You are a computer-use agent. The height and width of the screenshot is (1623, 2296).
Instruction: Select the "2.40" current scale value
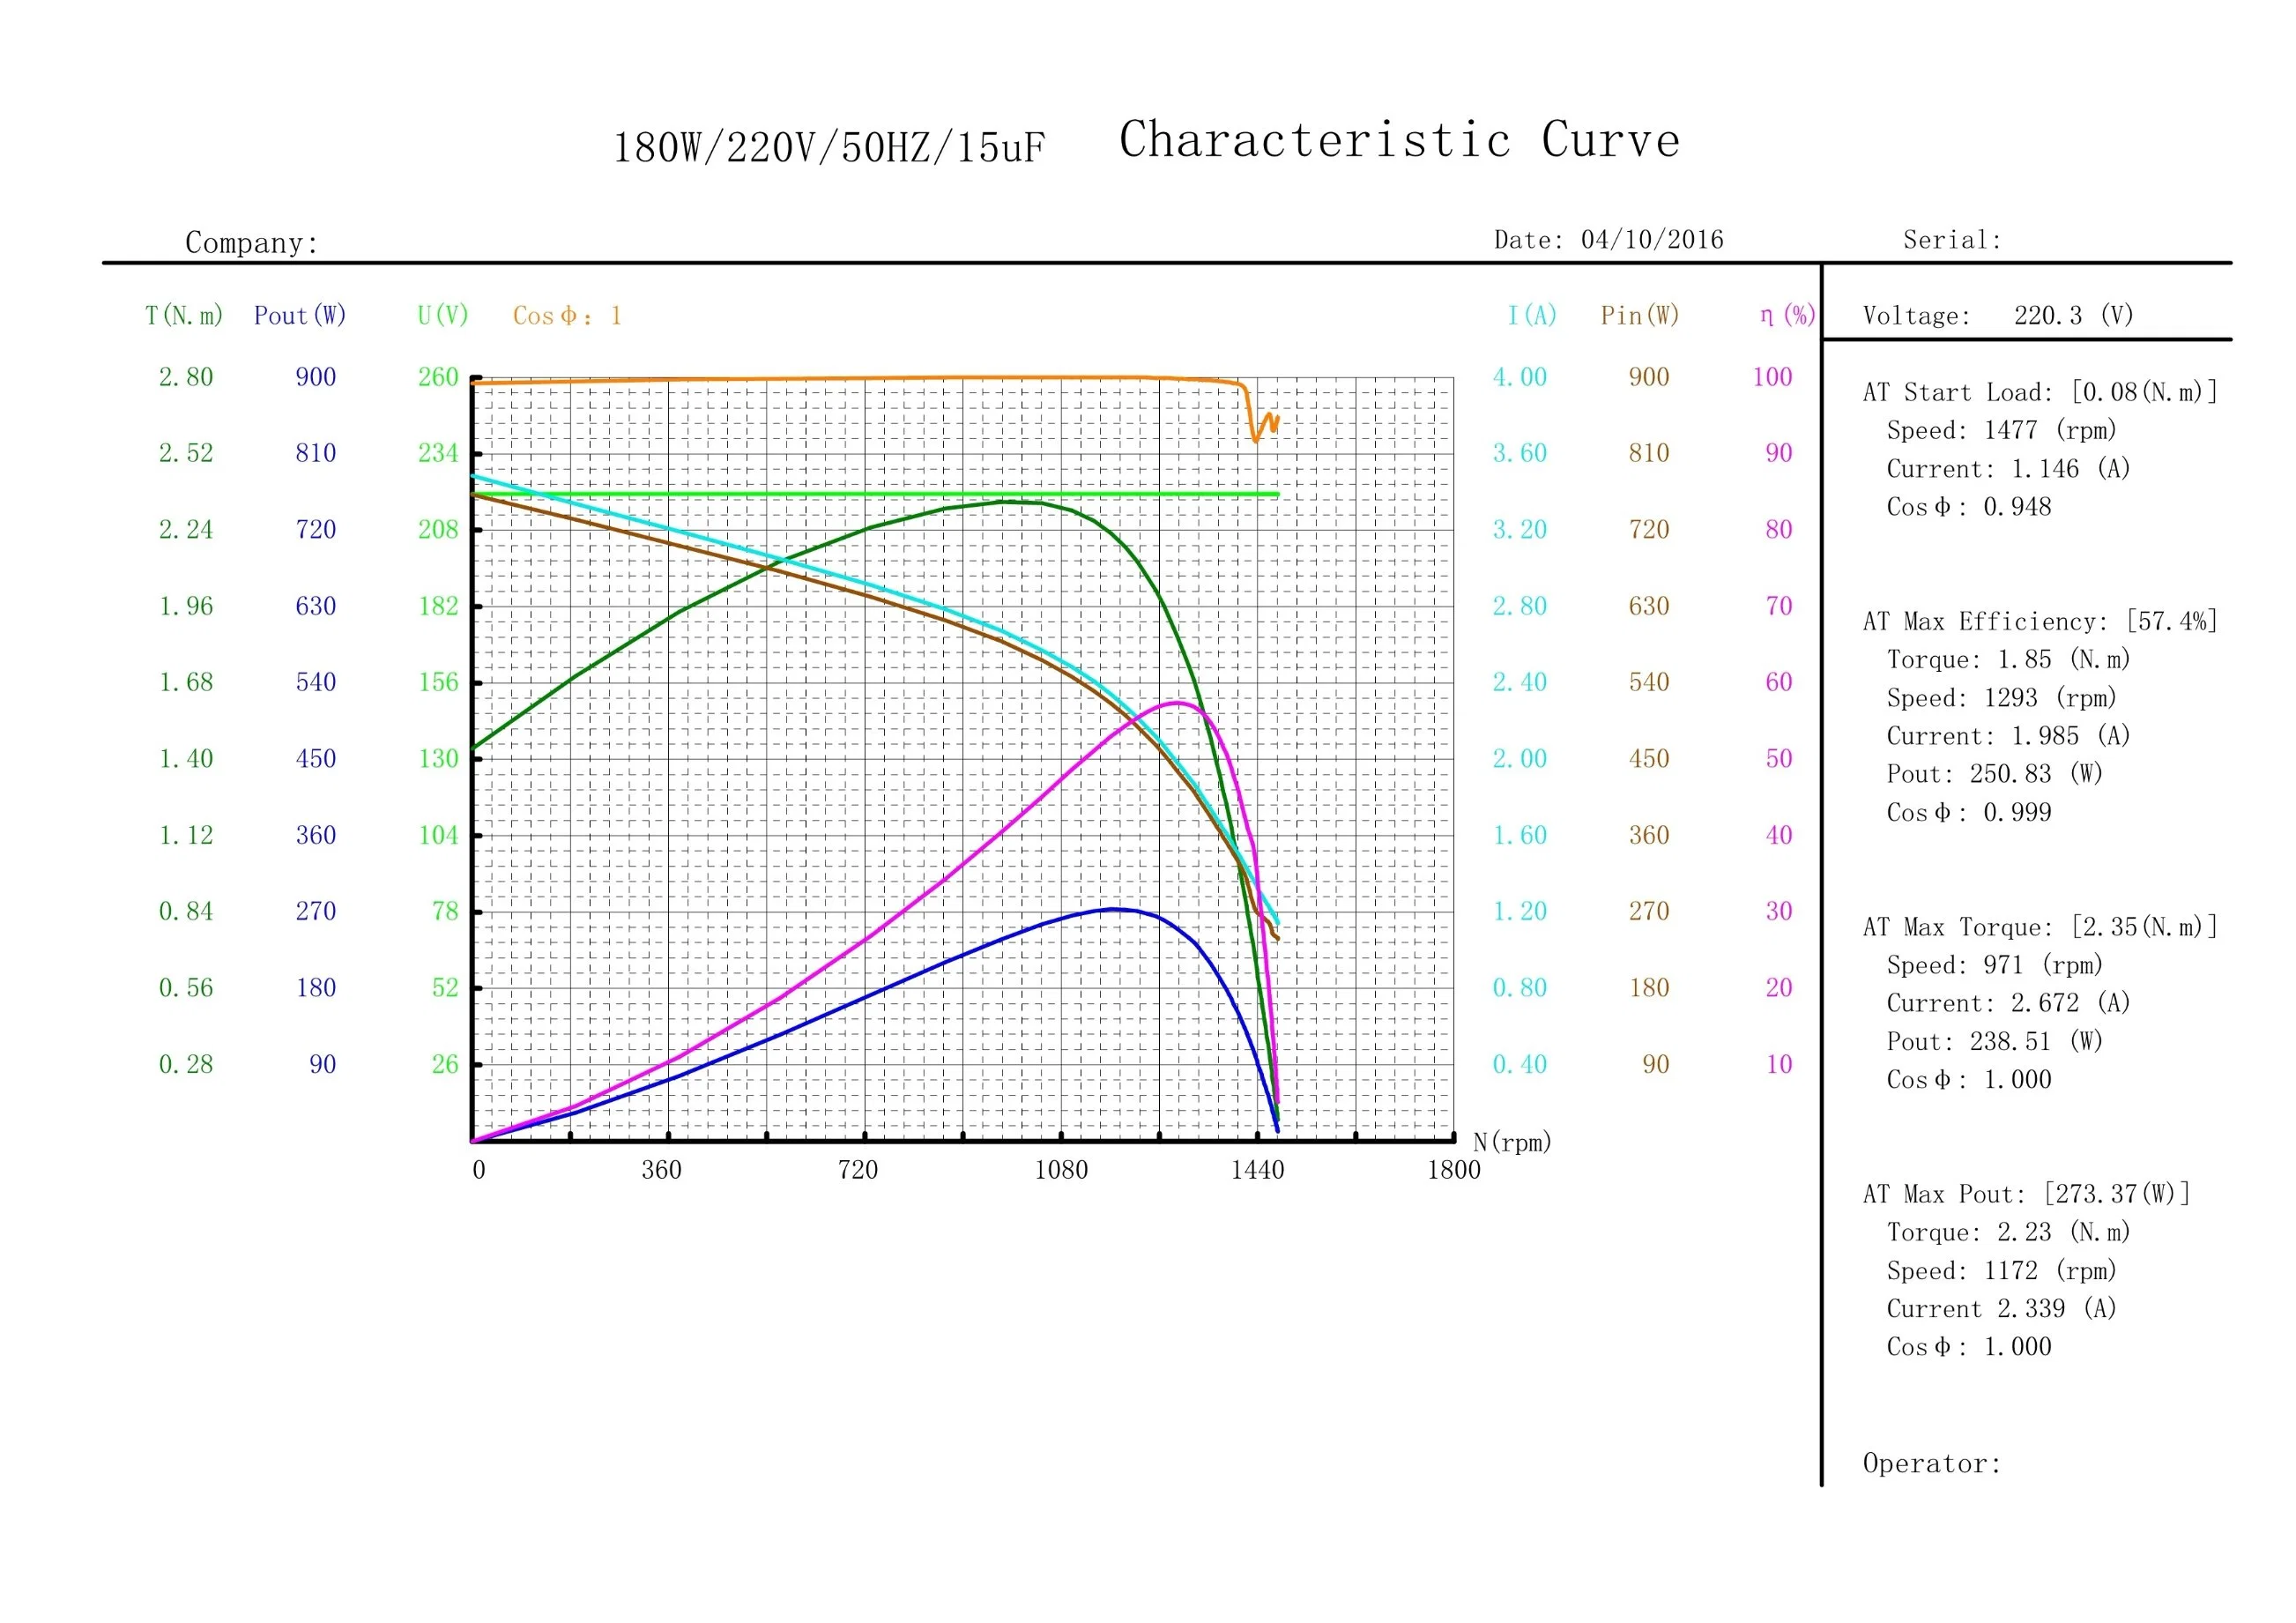[x=1520, y=682]
